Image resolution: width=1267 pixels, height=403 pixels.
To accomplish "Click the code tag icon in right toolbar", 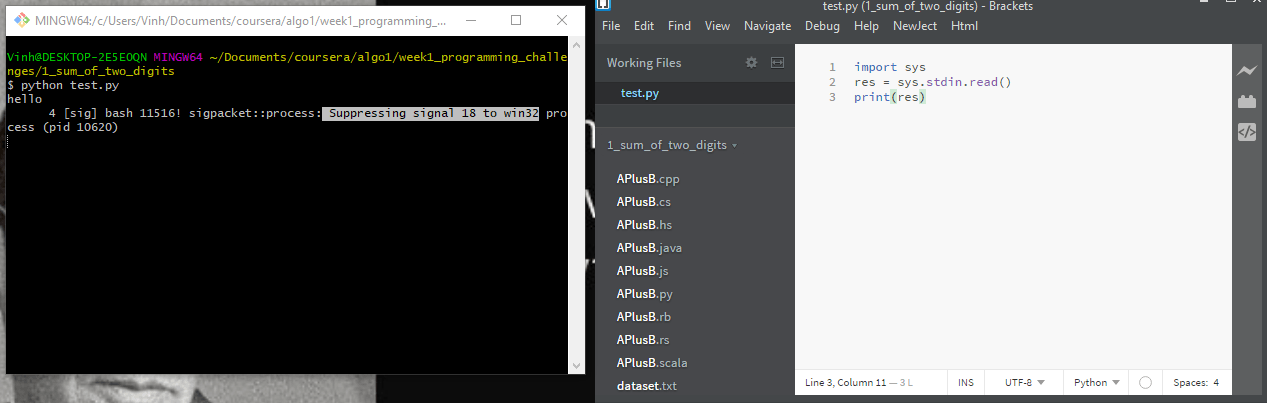I will (x=1246, y=132).
